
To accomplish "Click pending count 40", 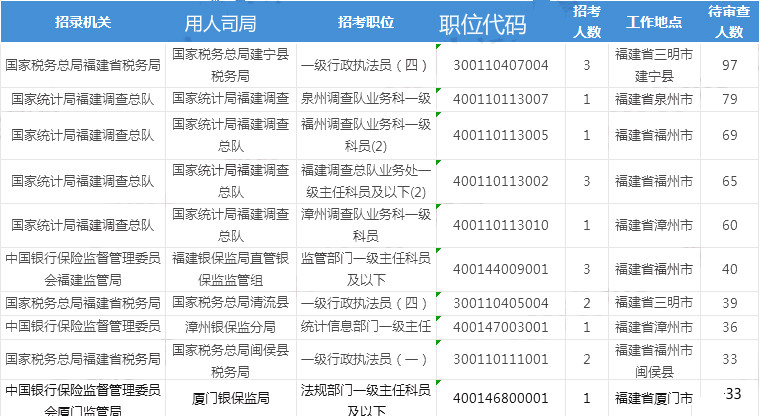I will pyautogui.click(x=729, y=270).
